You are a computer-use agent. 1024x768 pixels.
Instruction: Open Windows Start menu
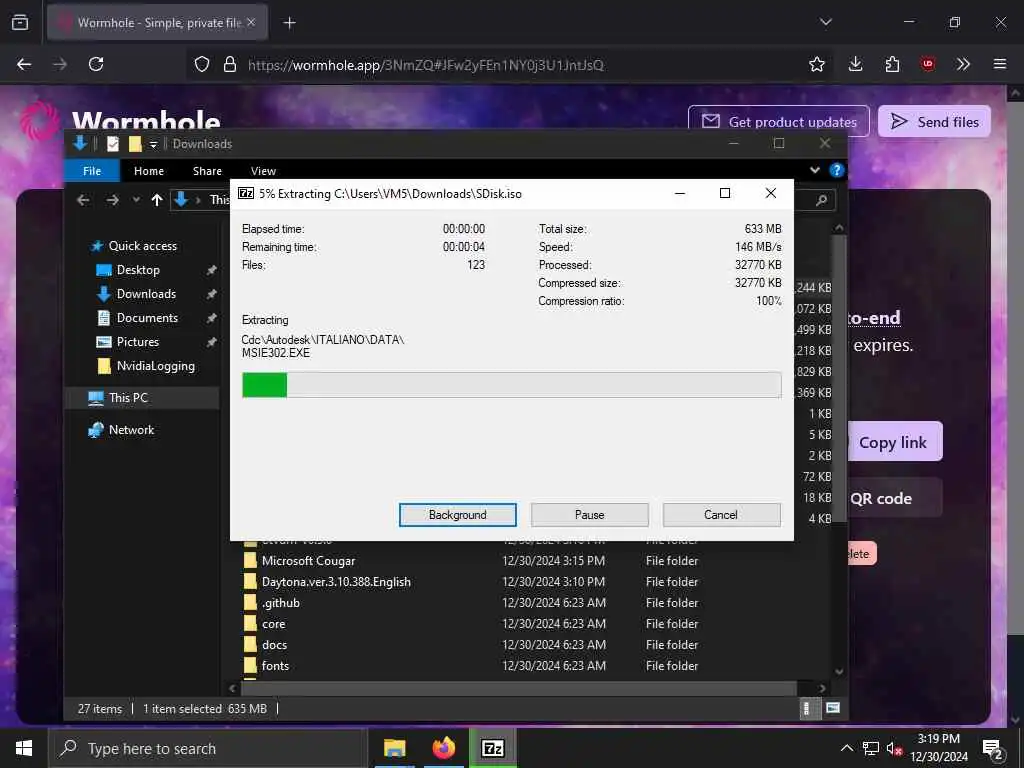pos(24,748)
